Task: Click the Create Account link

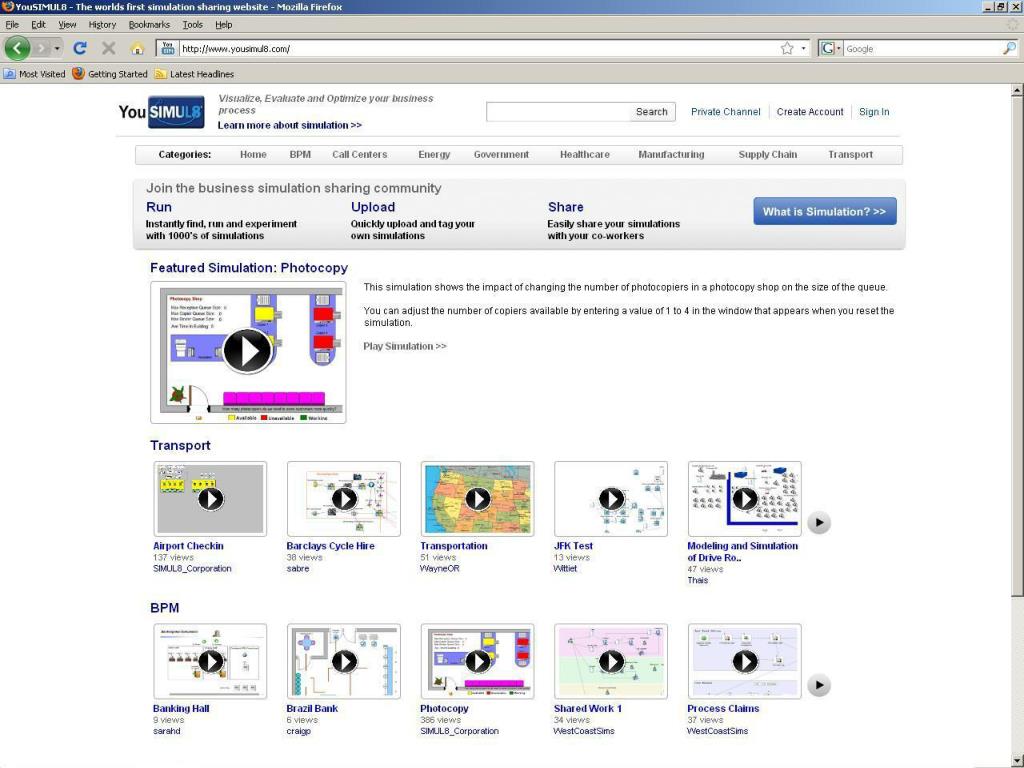Action: pyautogui.click(x=810, y=112)
